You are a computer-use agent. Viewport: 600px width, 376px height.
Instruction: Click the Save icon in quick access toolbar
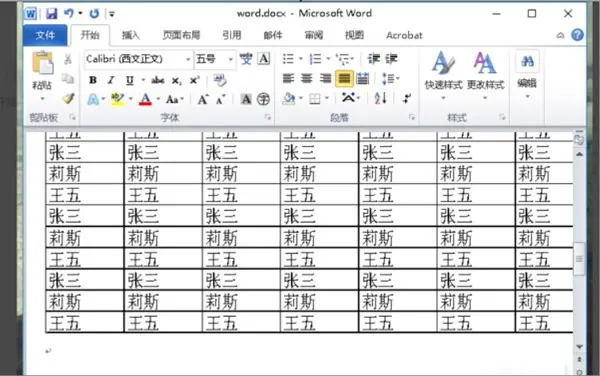(51, 14)
